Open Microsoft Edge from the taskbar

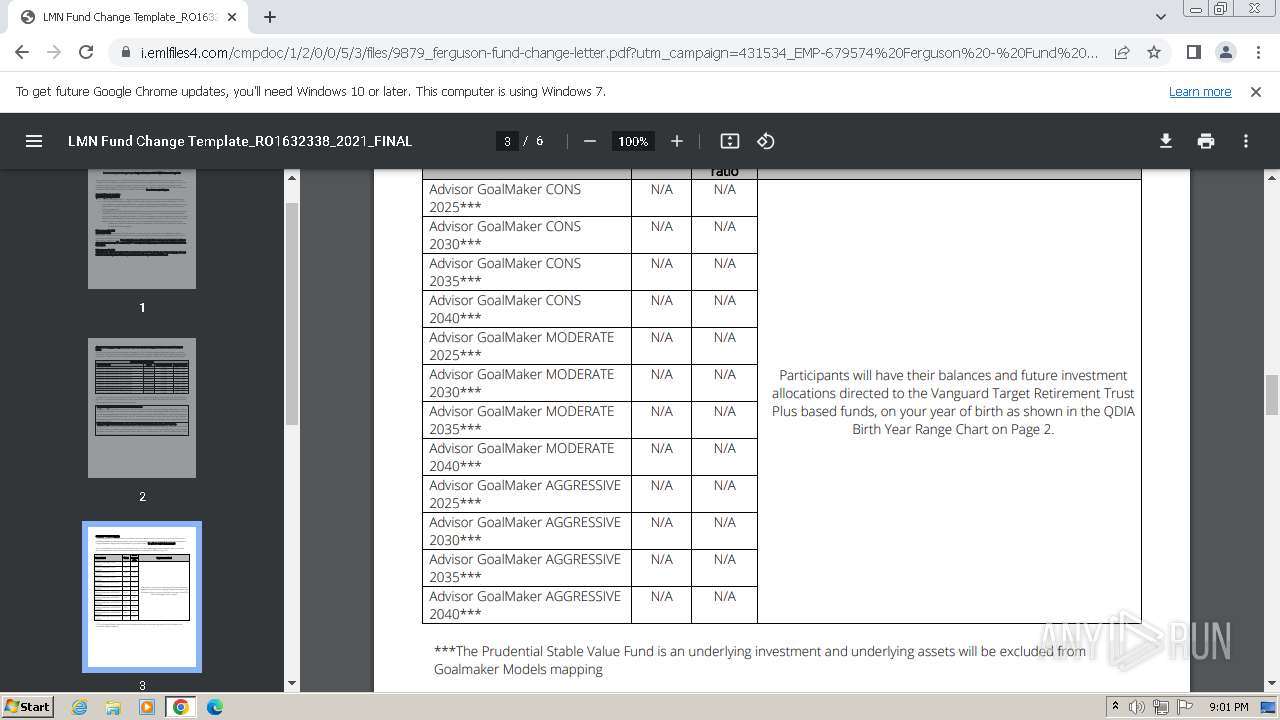pos(215,707)
